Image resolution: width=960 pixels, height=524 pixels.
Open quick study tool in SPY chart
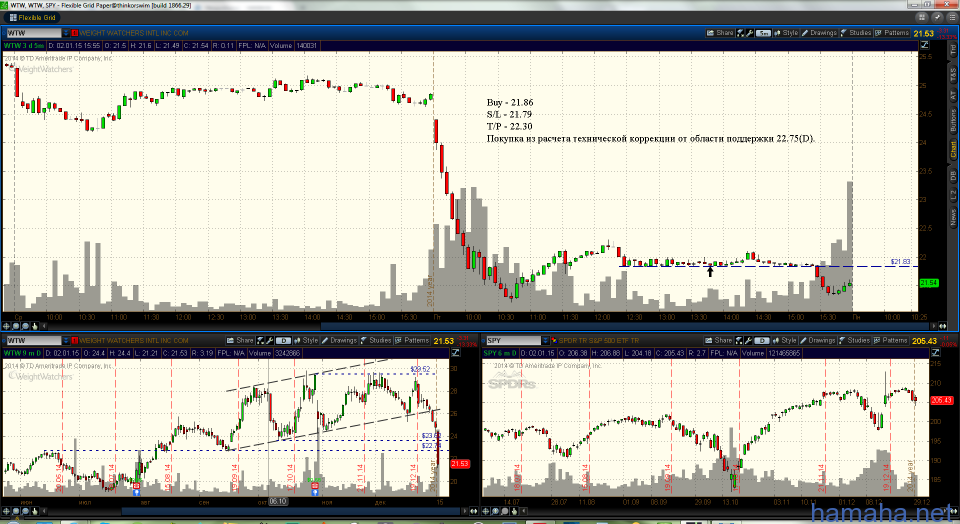738,340
